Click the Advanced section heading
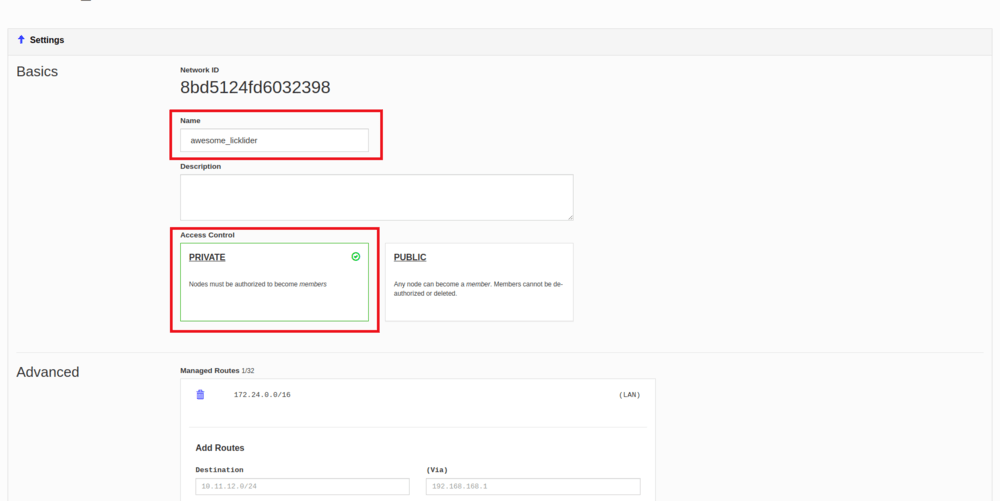The image size is (1000, 501). pyautogui.click(x=47, y=372)
